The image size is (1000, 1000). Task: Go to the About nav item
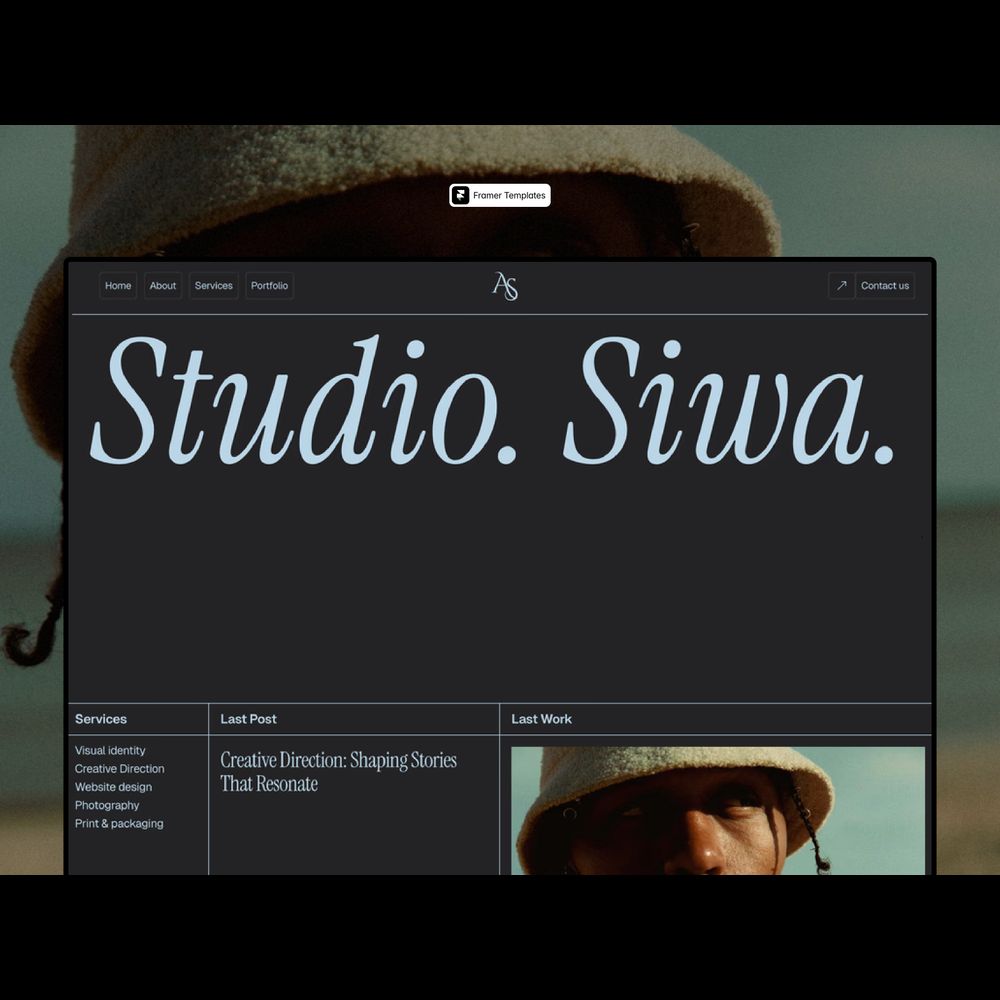[163, 286]
